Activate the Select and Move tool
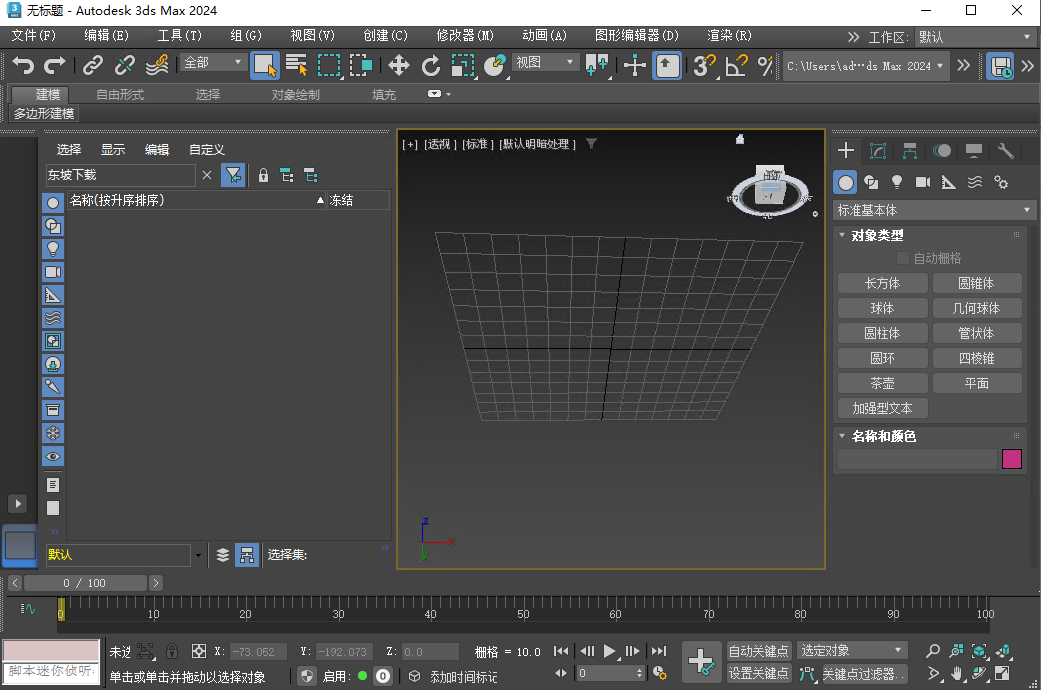 coord(398,66)
